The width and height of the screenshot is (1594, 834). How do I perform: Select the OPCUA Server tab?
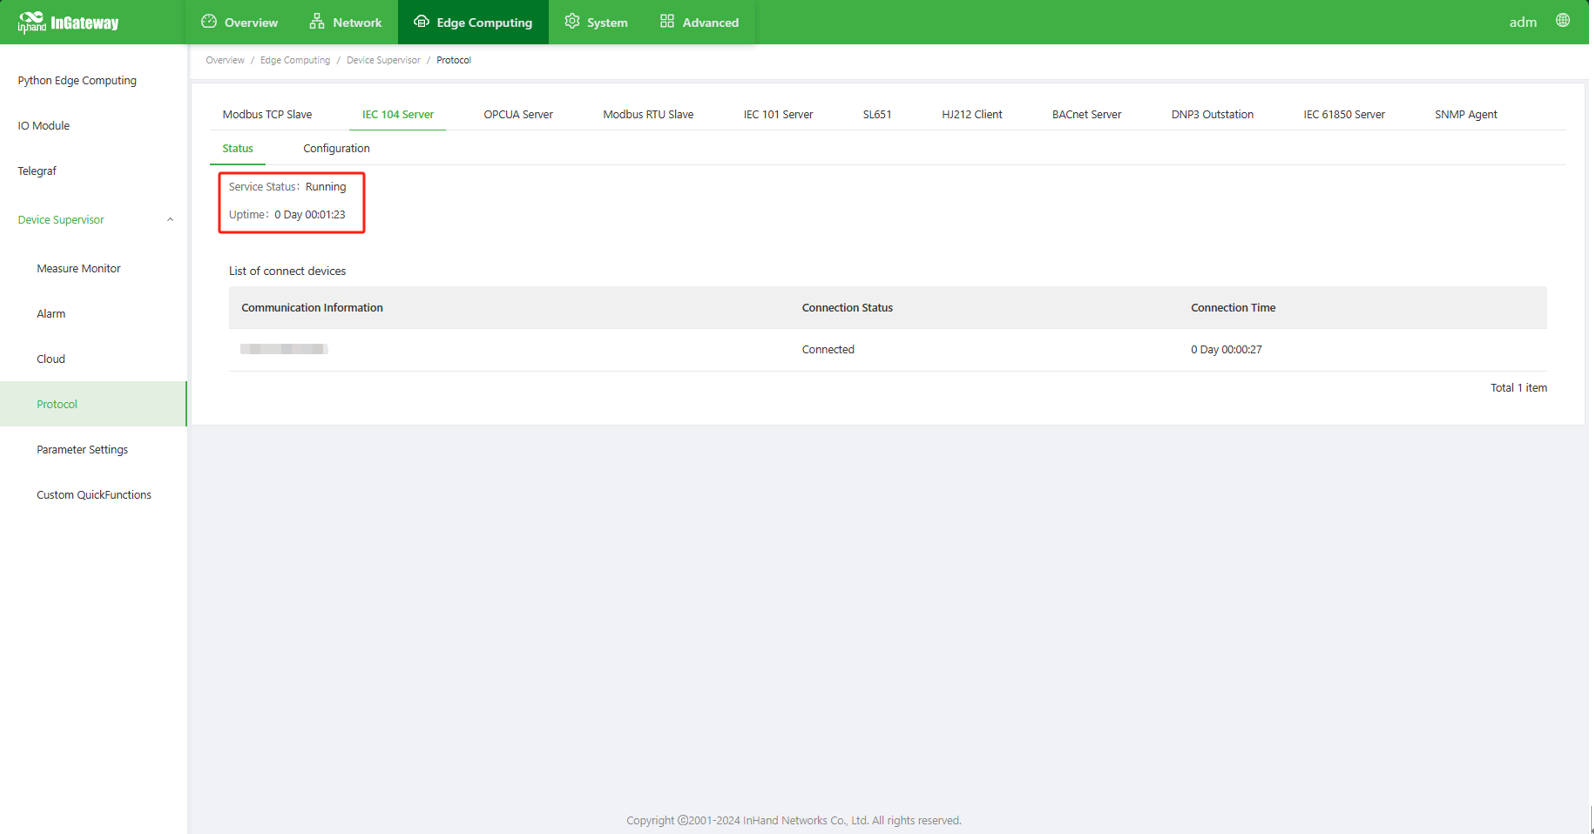tap(518, 114)
